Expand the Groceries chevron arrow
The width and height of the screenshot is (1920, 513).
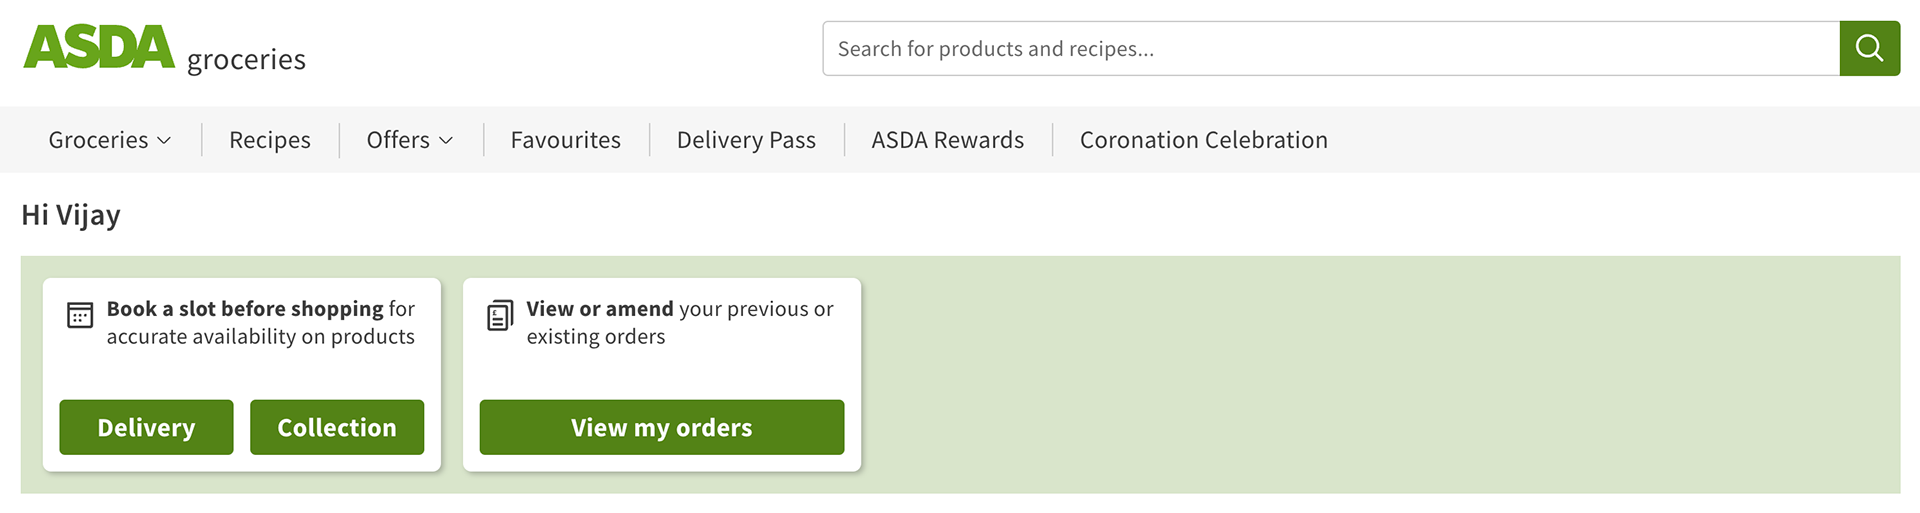click(x=165, y=141)
